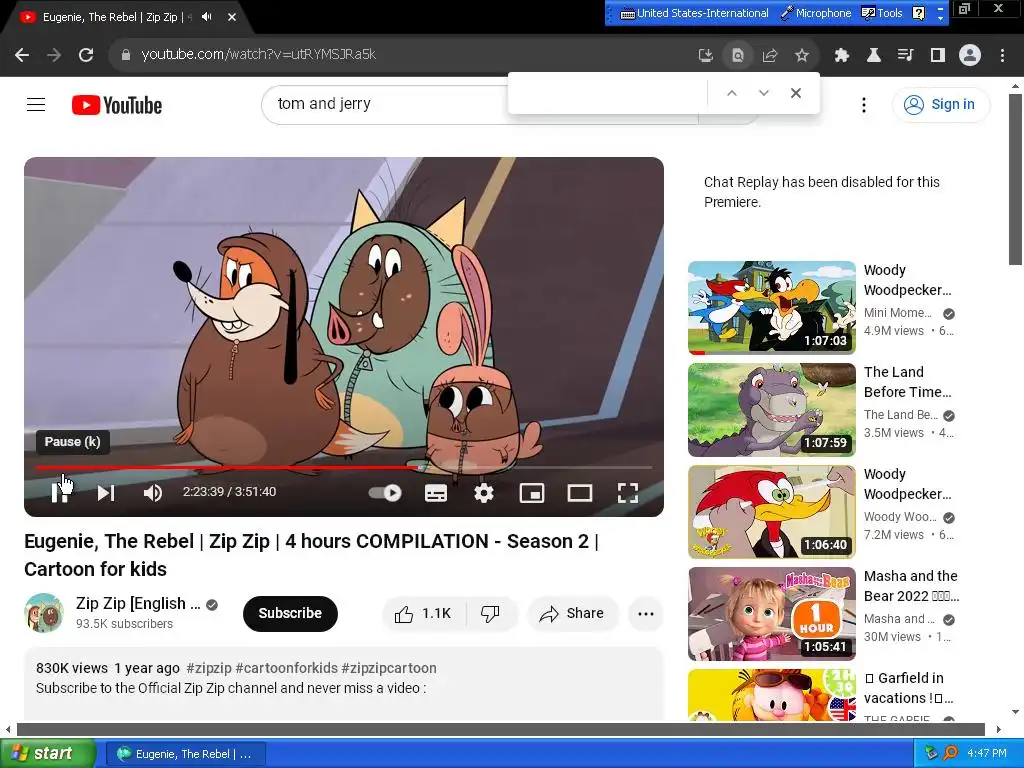Open YouTube settings three-dot menu
This screenshot has width=1024, height=768.
tap(864, 104)
